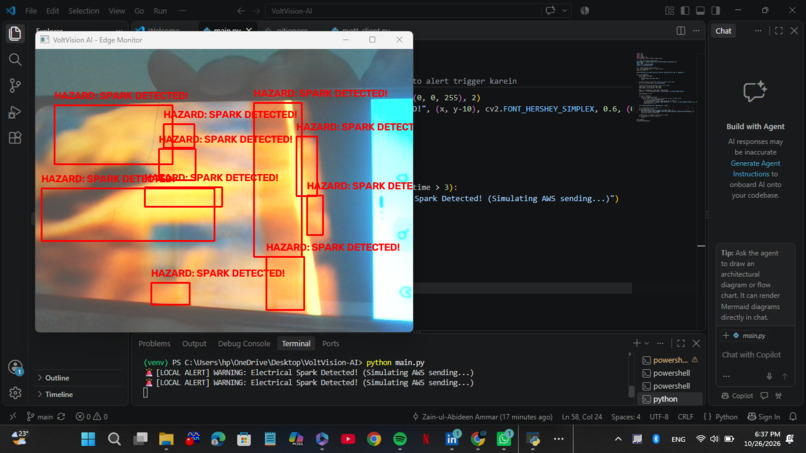Screen dimensions: 806x453
Task: Select the powershell terminal with warning icon
Action: click(x=670, y=360)
